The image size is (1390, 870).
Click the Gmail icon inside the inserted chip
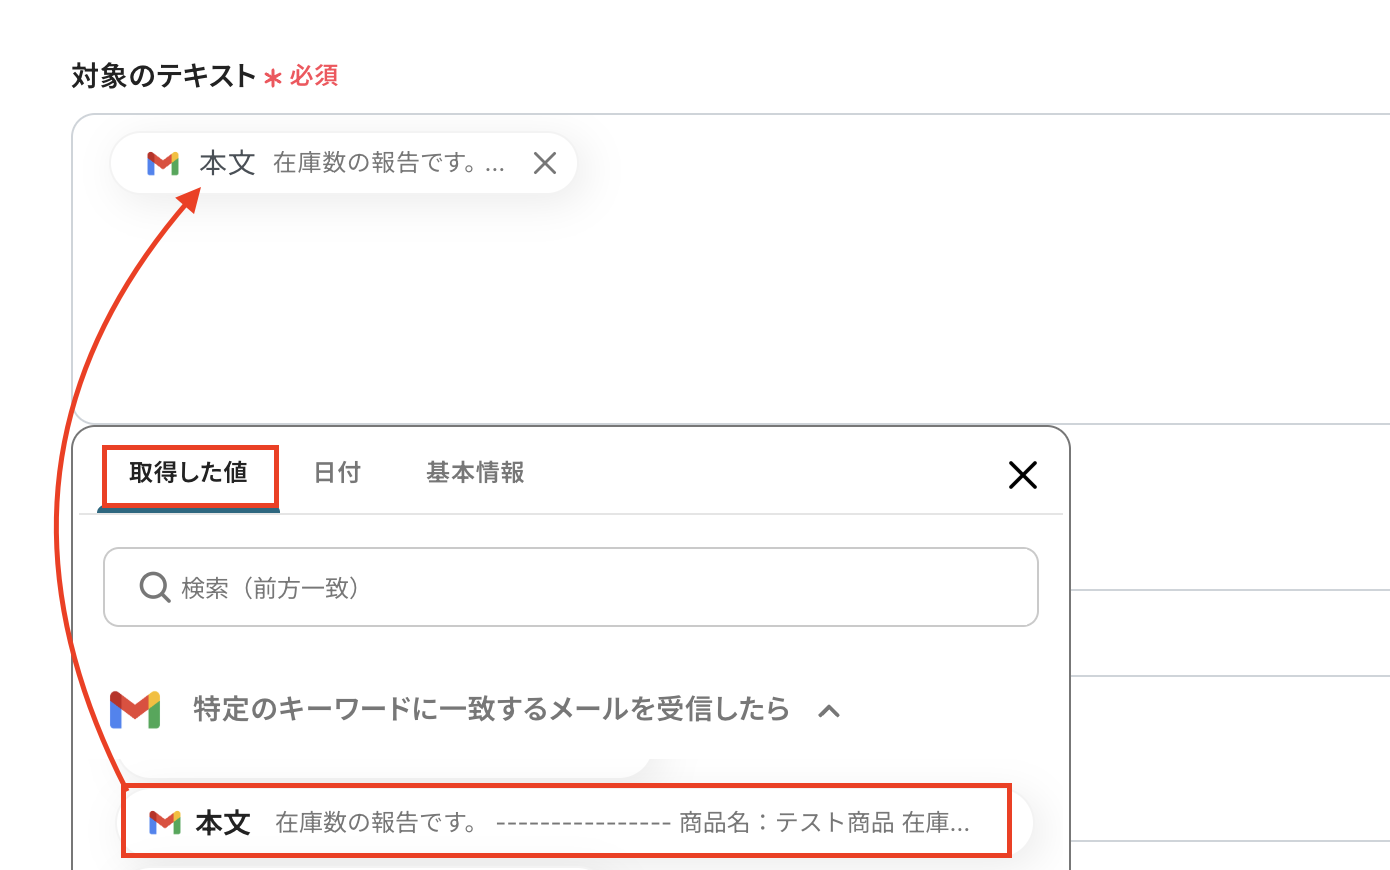point(163,163)
